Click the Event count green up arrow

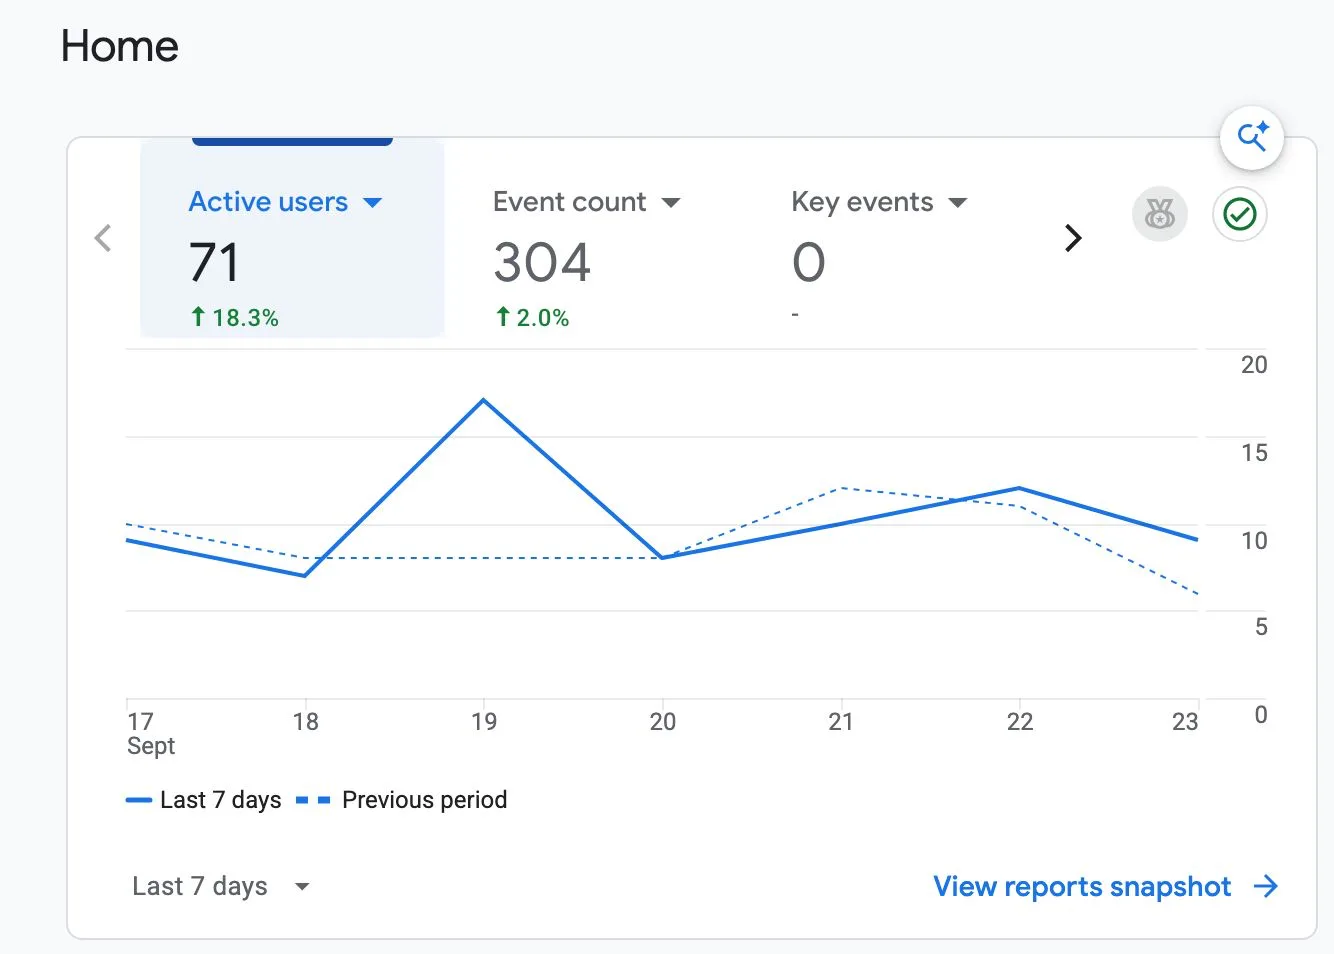click(x=503, y=317)
